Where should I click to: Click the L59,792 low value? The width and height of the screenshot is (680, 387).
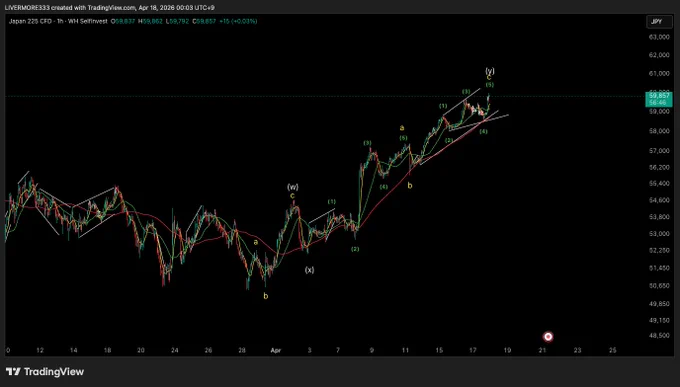click(177, 21)
